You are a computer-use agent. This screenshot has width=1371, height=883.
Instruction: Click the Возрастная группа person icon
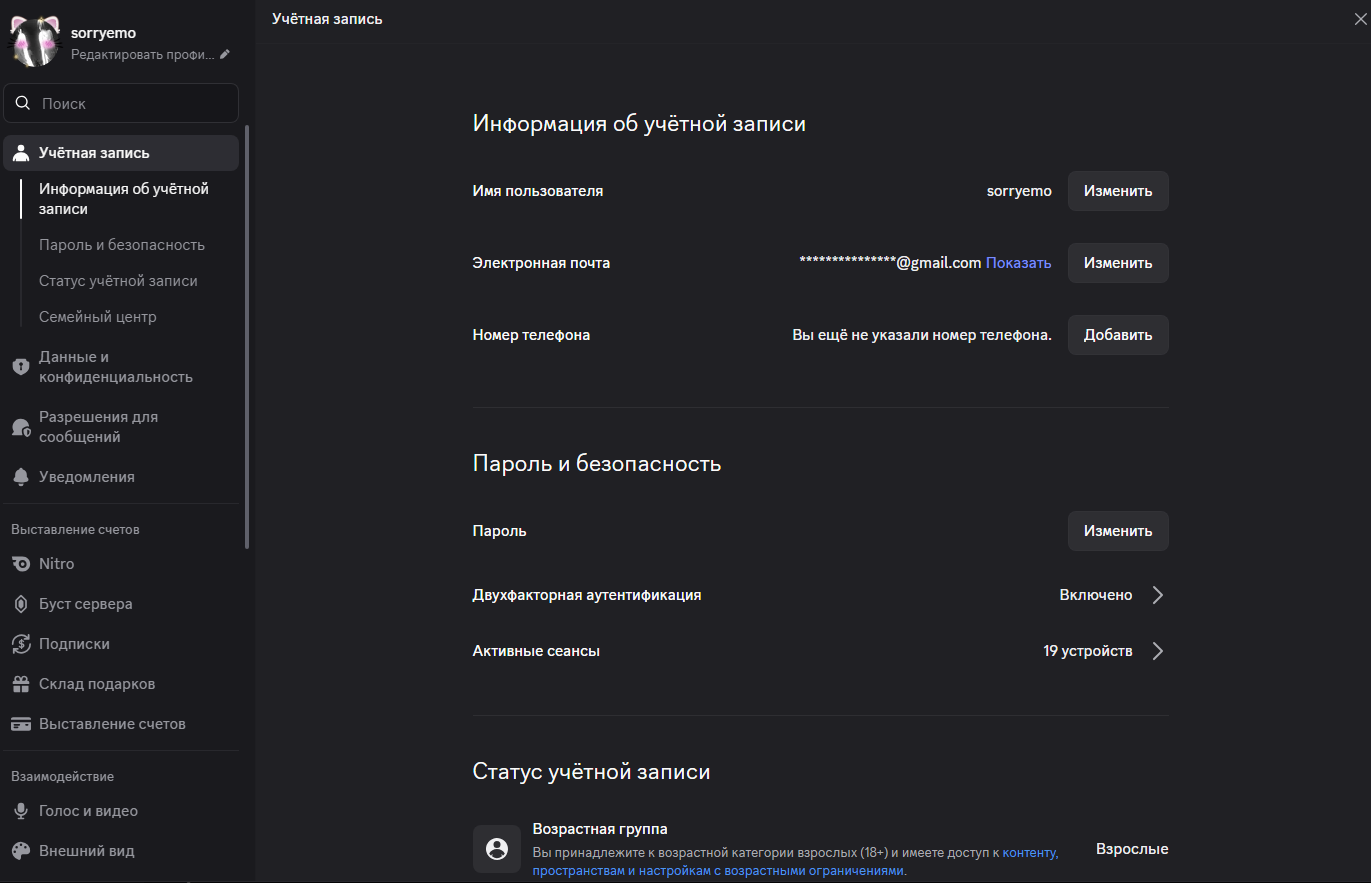pyautogui.click(x=497, y=849)
